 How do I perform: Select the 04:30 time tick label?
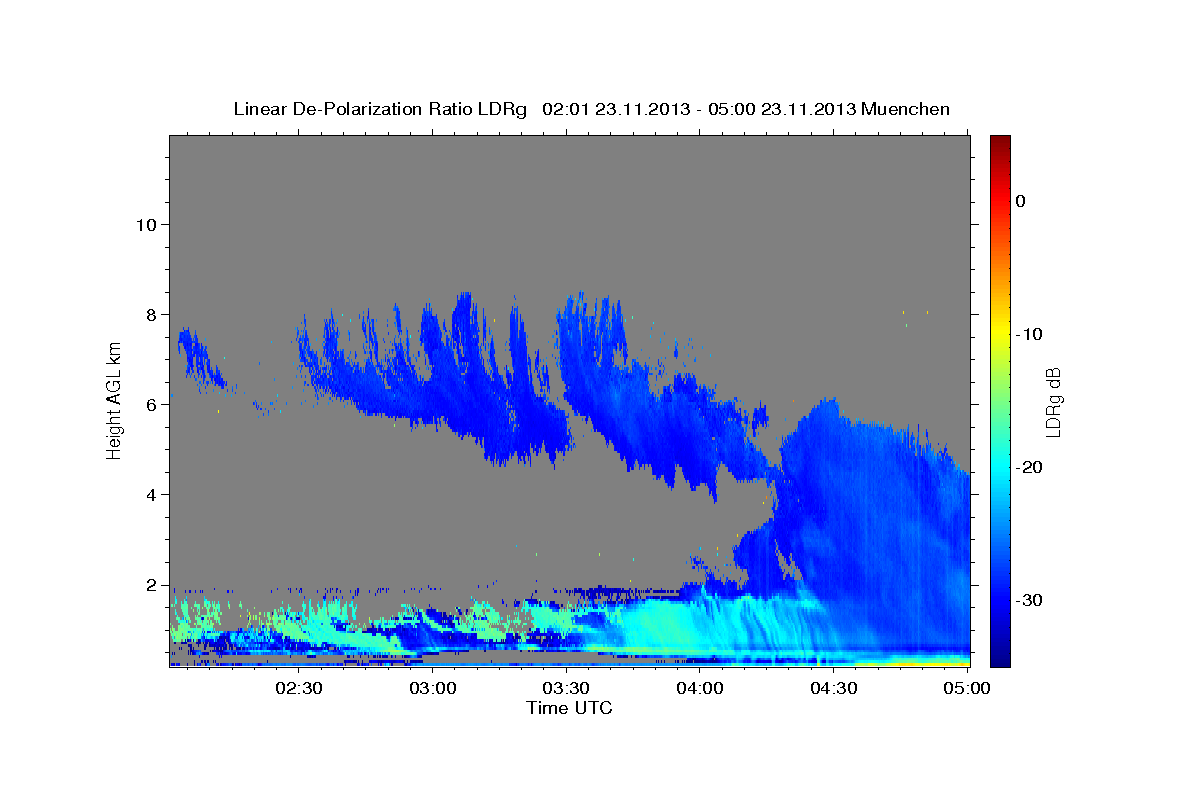coord(834,689)
